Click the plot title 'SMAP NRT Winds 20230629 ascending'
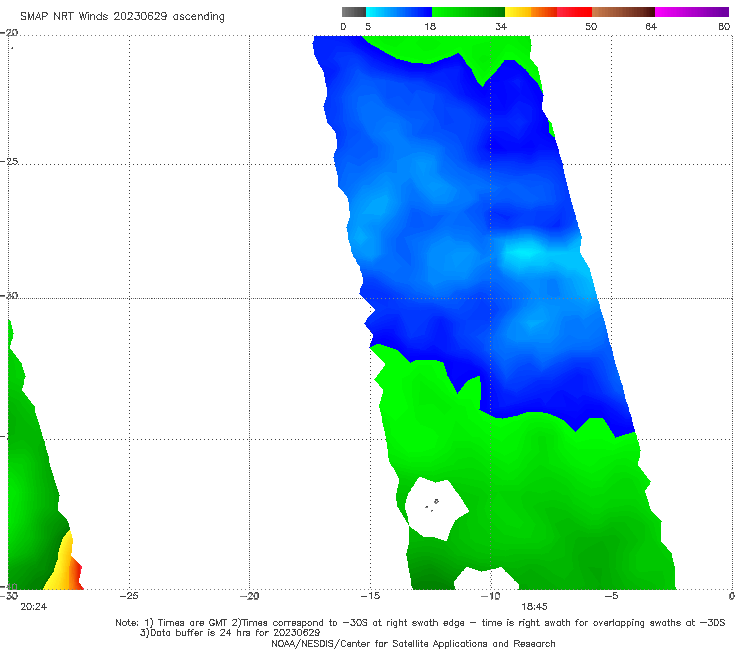This screenshot has width=740, height=650. tap(122, 16)
